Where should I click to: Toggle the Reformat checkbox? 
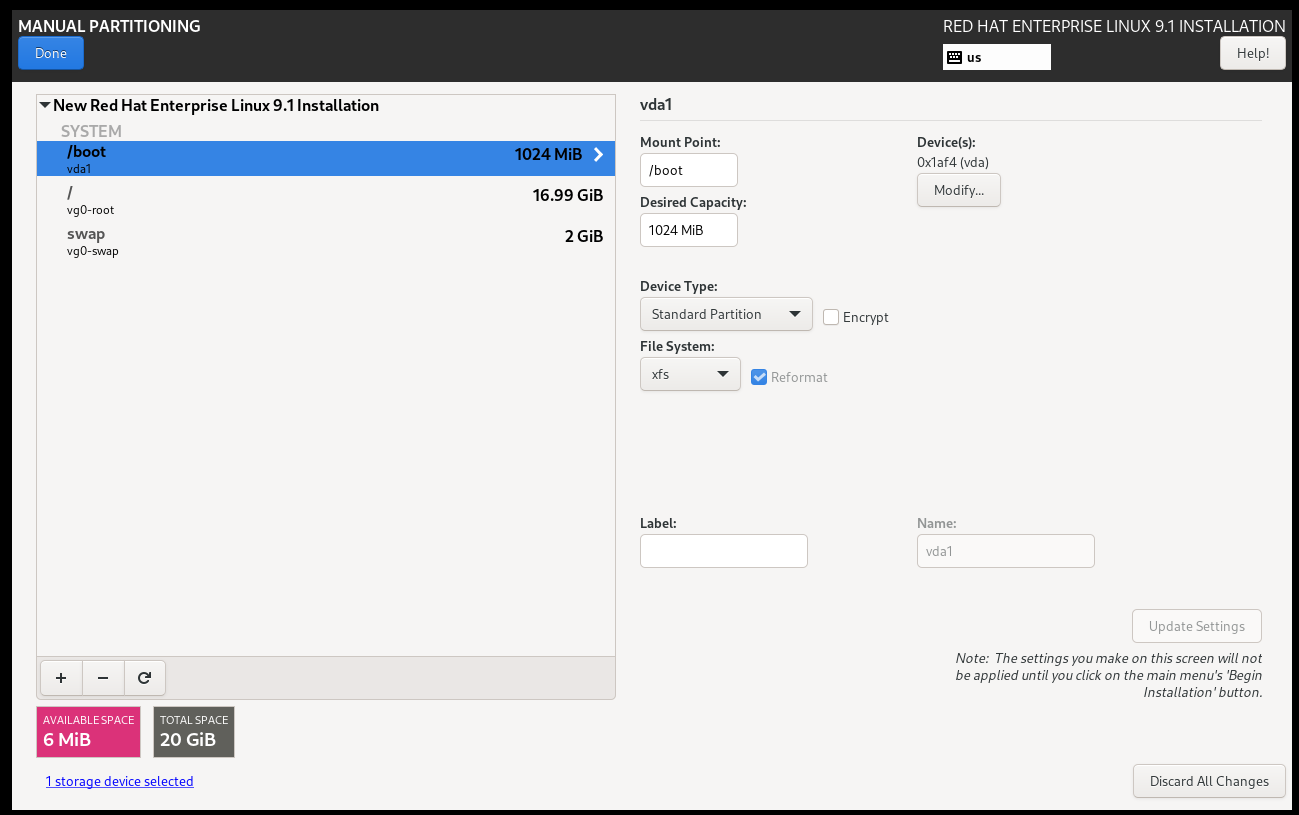pos(759,377)
